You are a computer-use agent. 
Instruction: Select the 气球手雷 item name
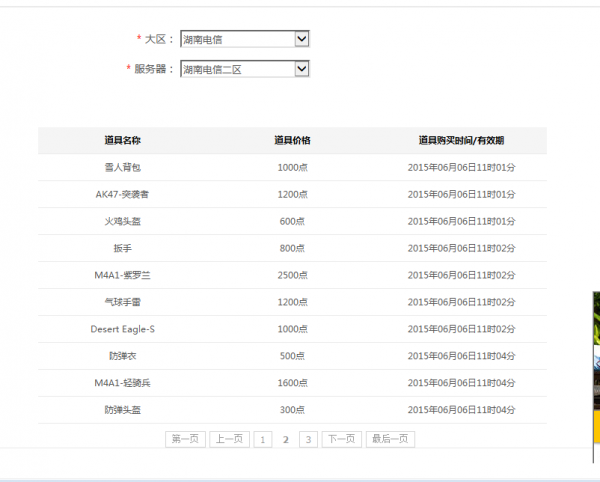(122, 302)
